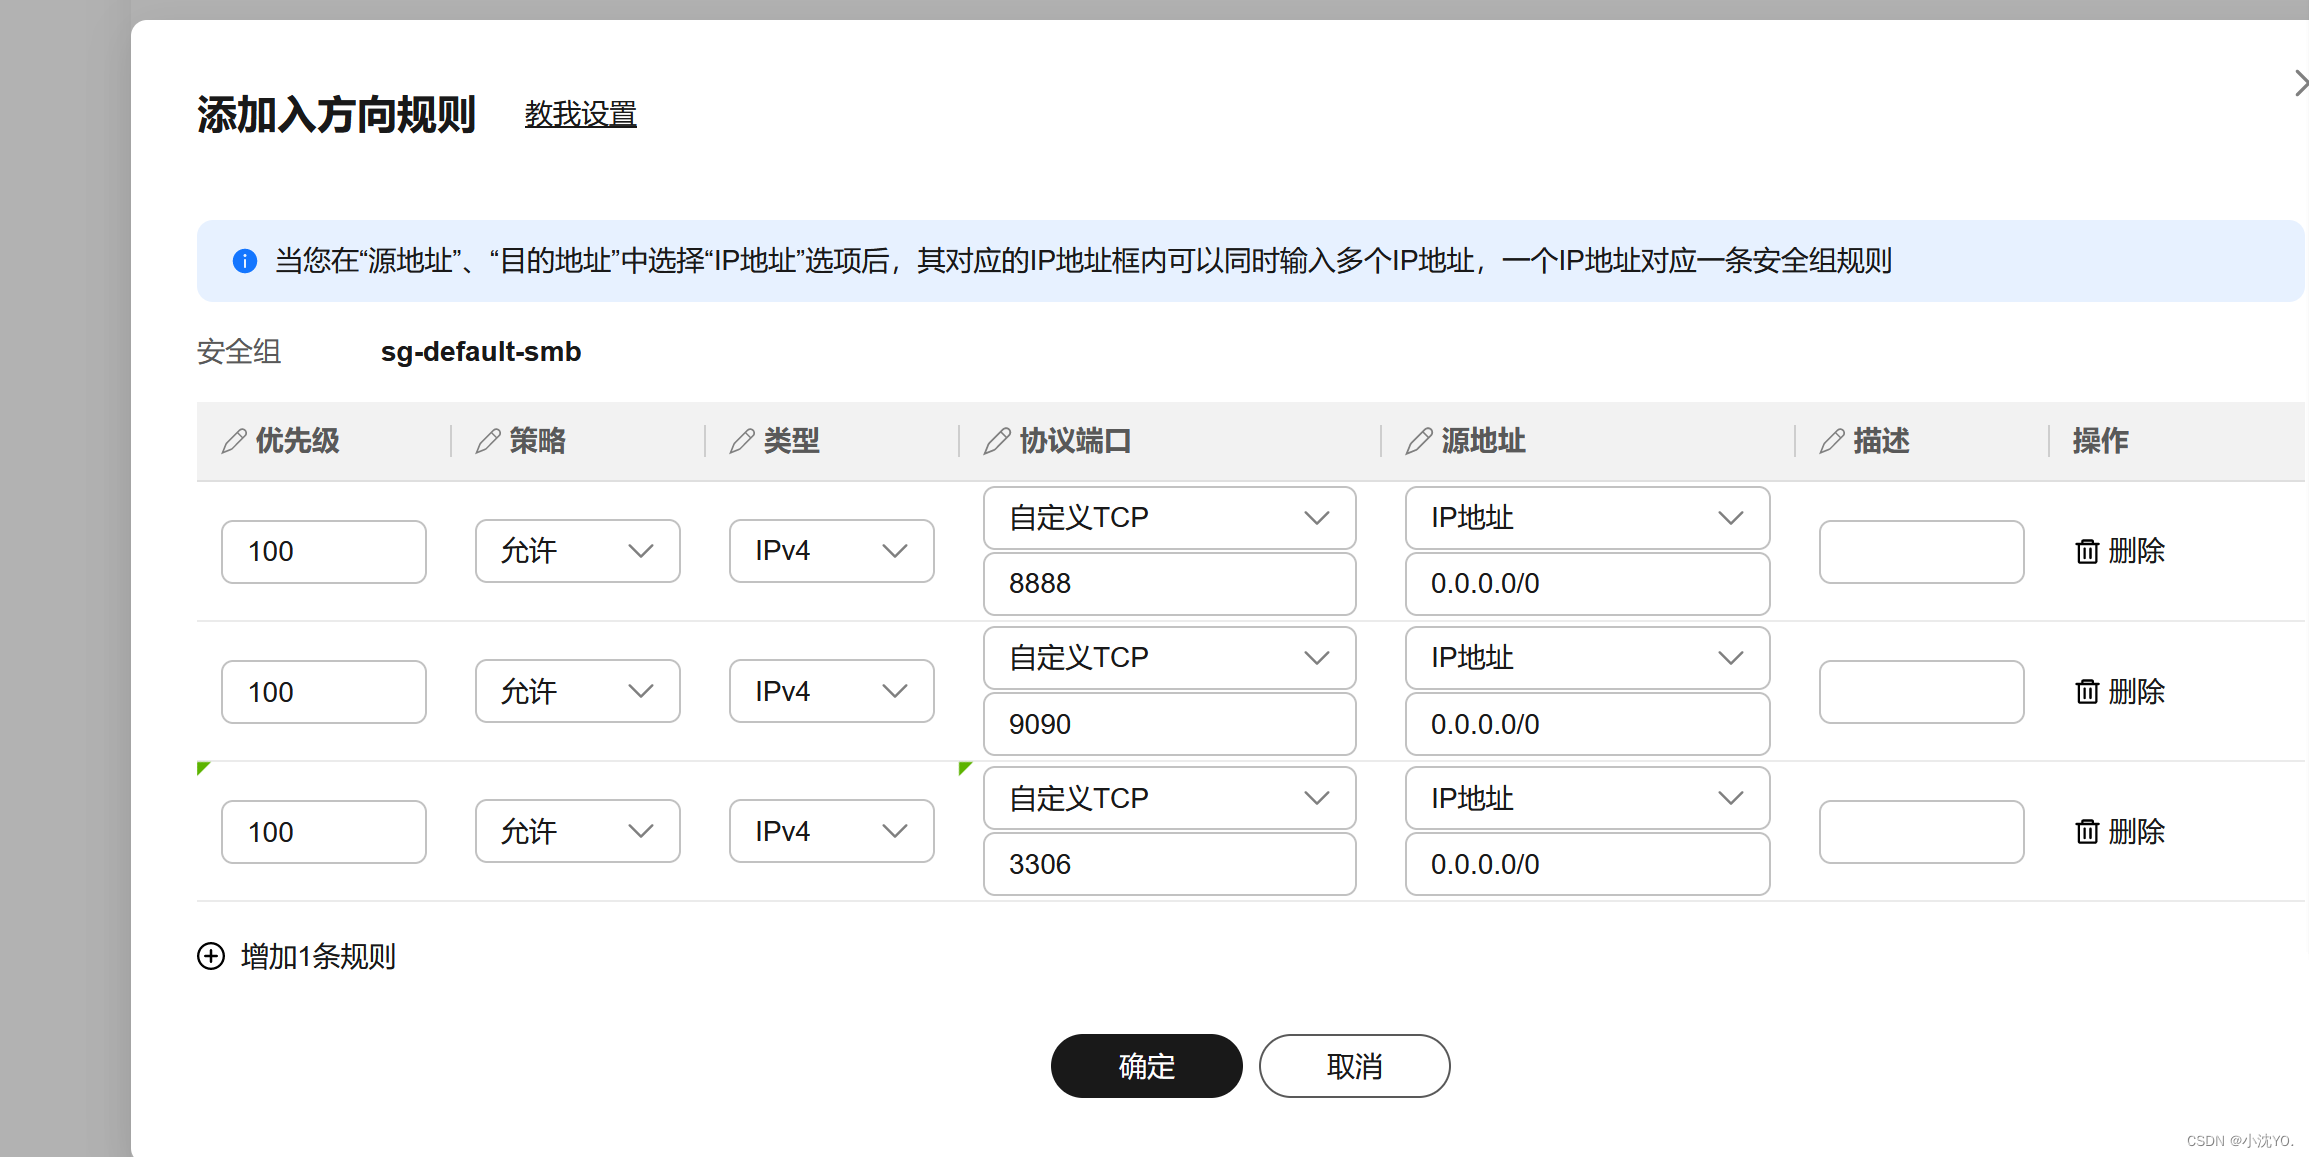The height and width of the screenshot is (1157, 2309).
Task: Click the 0.0.0.0/0 source field in 8888 row
Action: click(x=1588, y=584)
